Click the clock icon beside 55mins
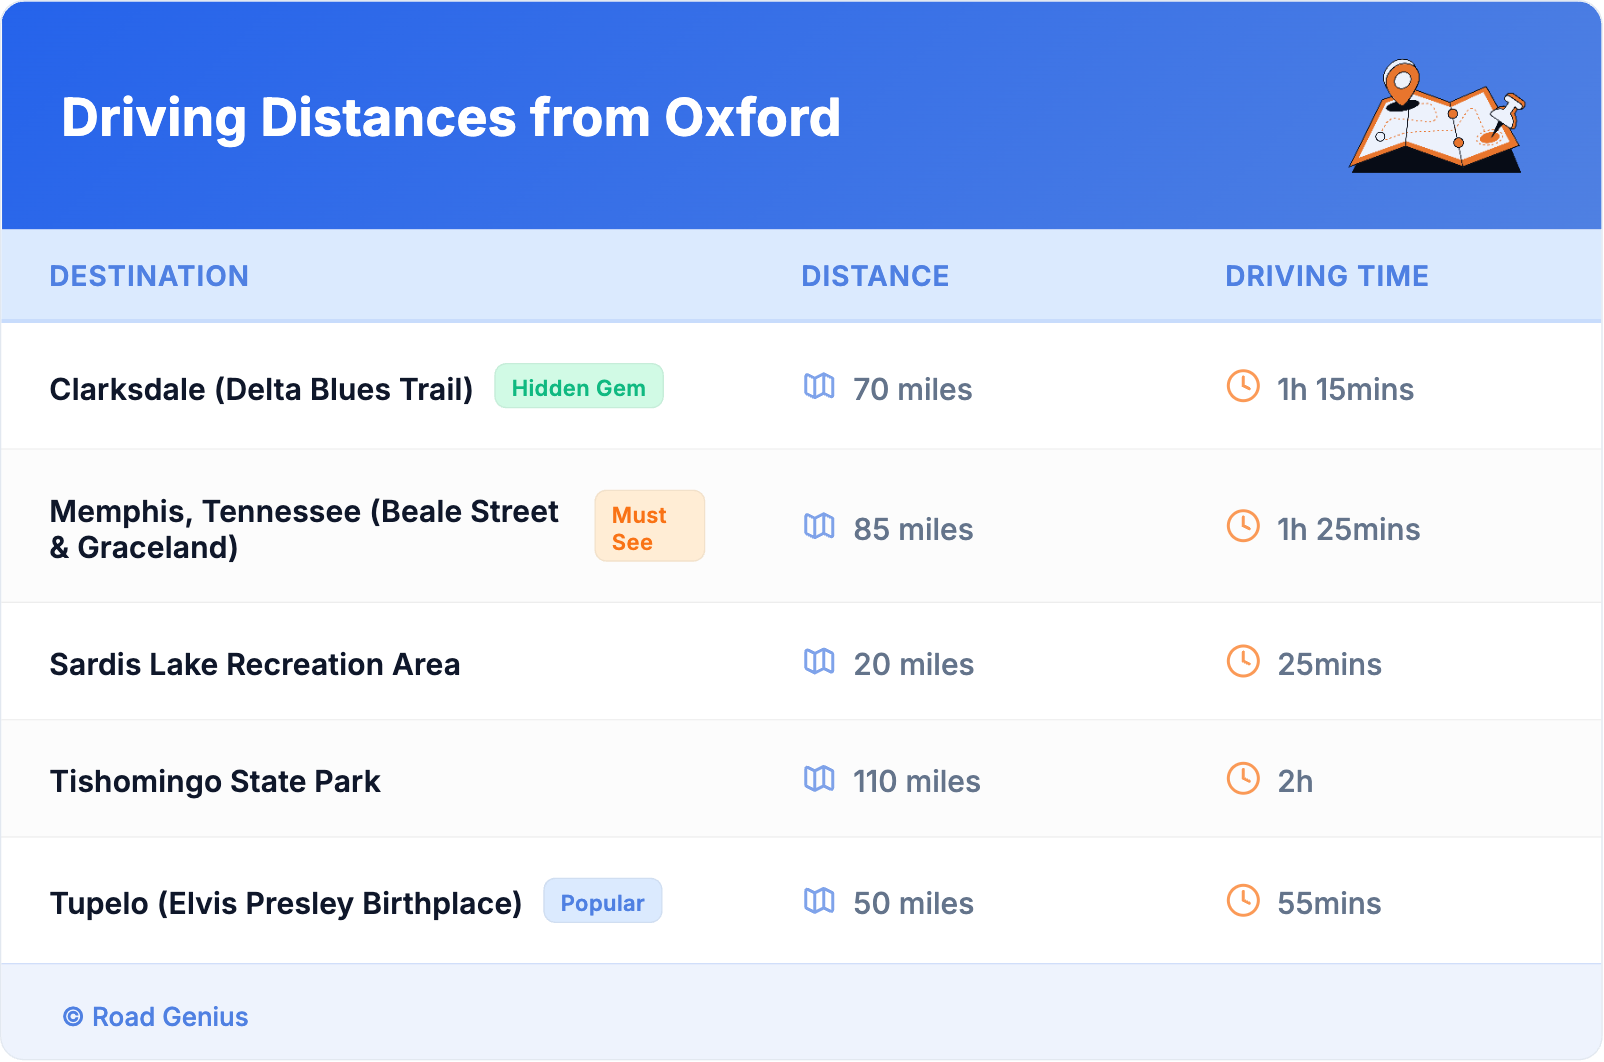The height and width of the screenshot is (1062, 1604). pos(1243,901)
